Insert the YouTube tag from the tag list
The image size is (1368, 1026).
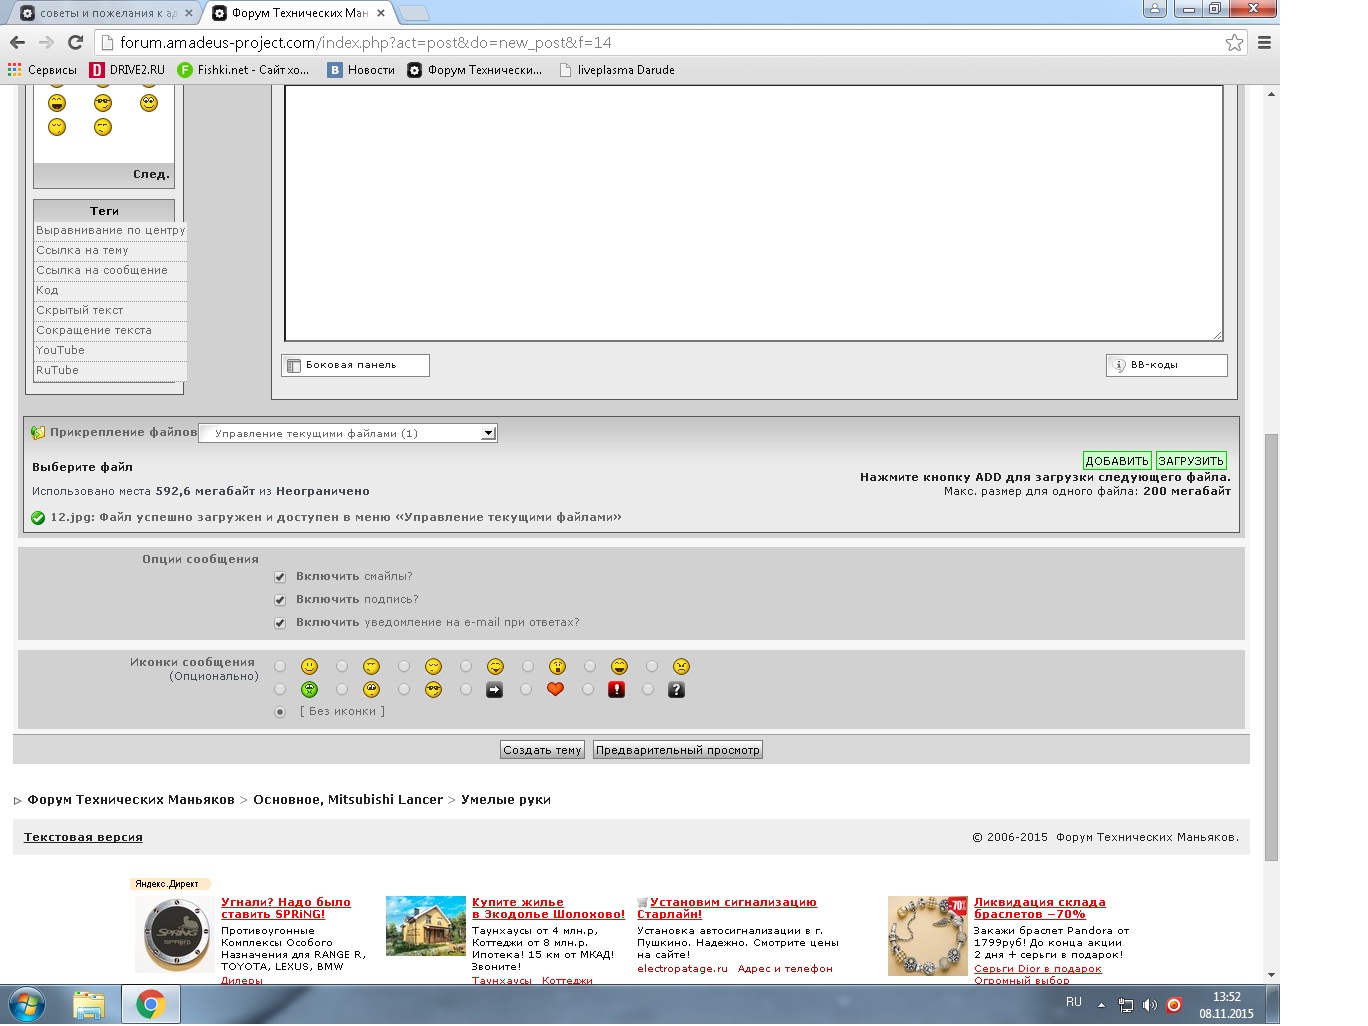[x=61, y=350]
